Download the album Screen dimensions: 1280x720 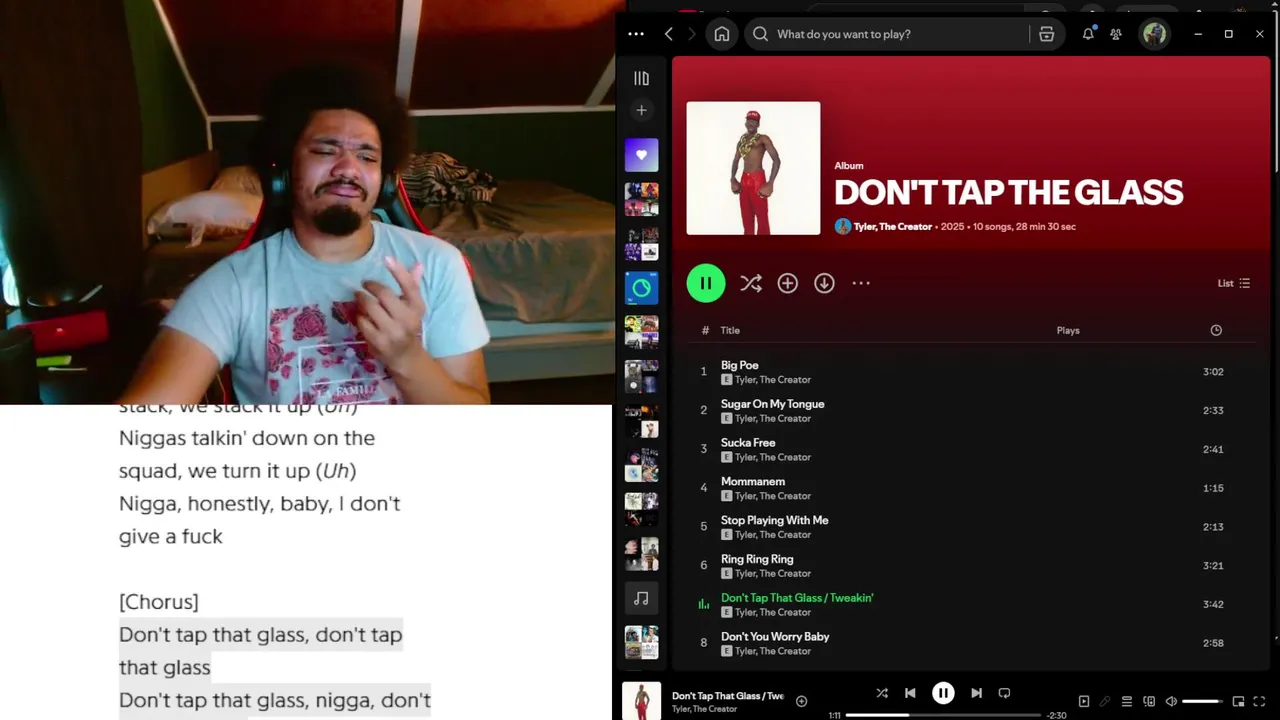pyautogui.click(x=824, y=283)
